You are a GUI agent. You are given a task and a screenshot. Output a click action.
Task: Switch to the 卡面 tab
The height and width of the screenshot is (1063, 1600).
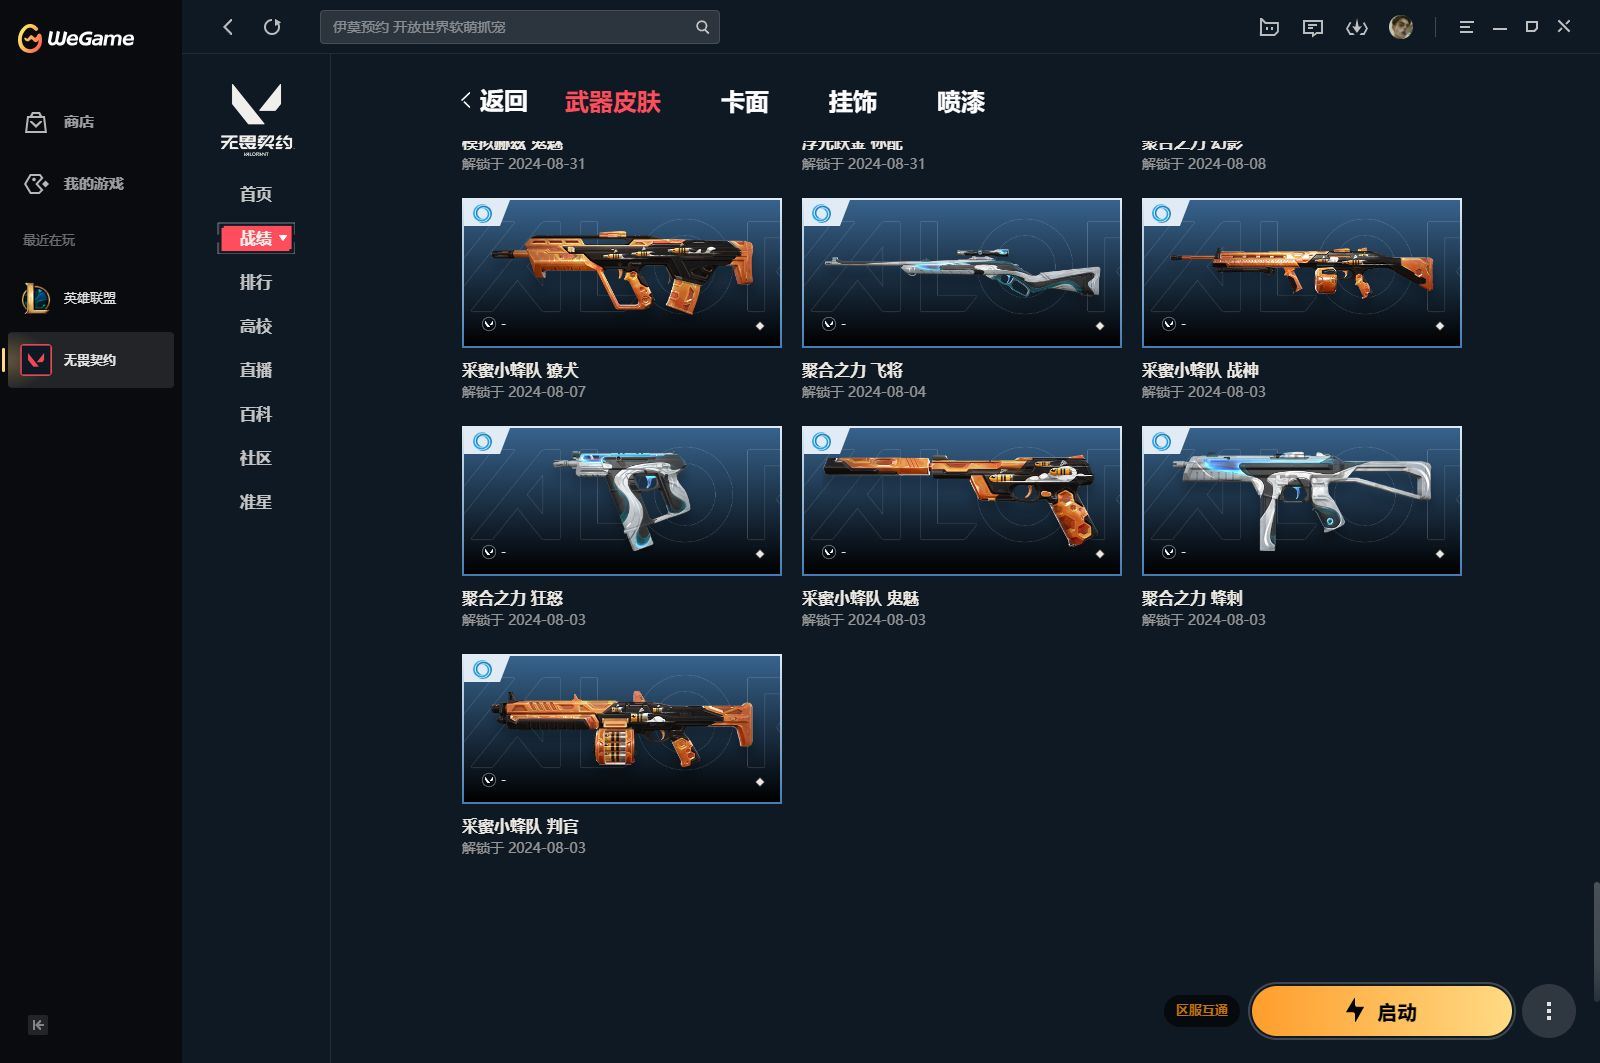[x=745, y=102]
